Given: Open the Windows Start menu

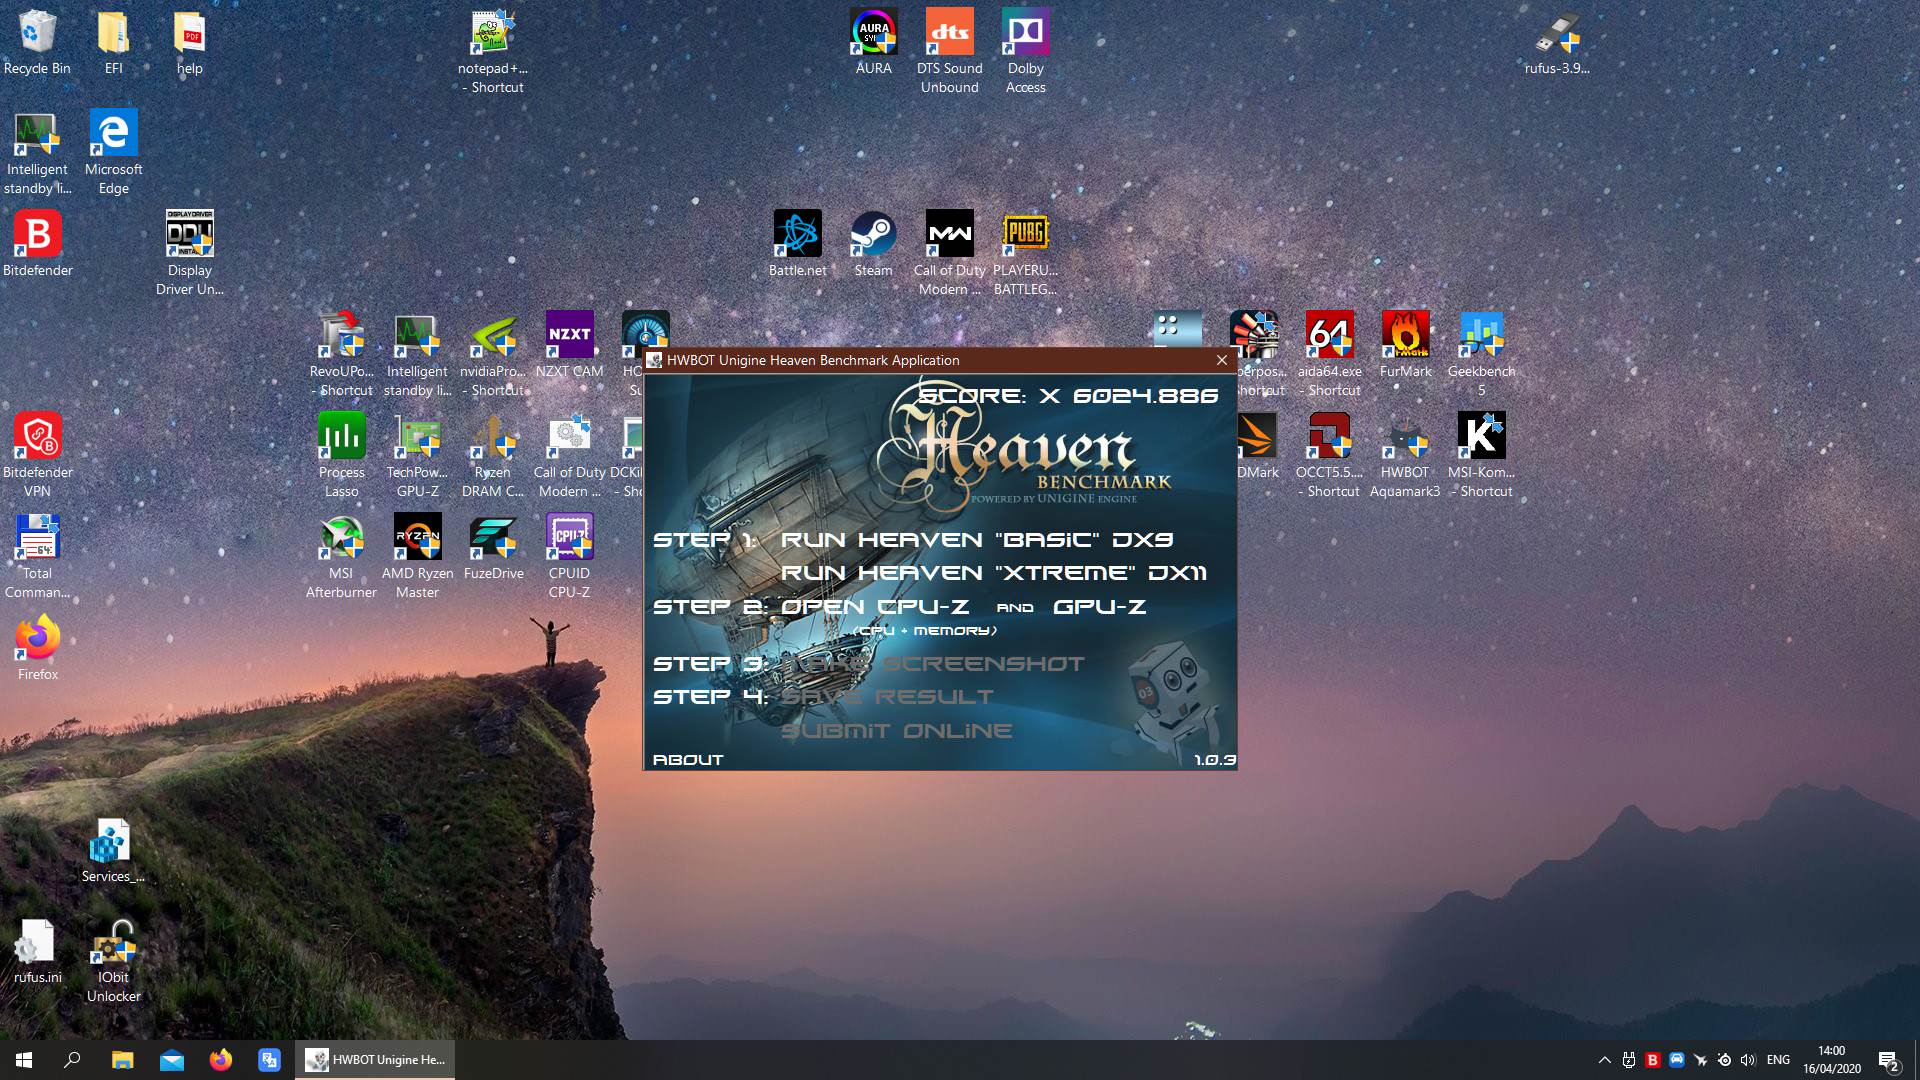Looking at the screenshot, I should (x=24, y=1060).
